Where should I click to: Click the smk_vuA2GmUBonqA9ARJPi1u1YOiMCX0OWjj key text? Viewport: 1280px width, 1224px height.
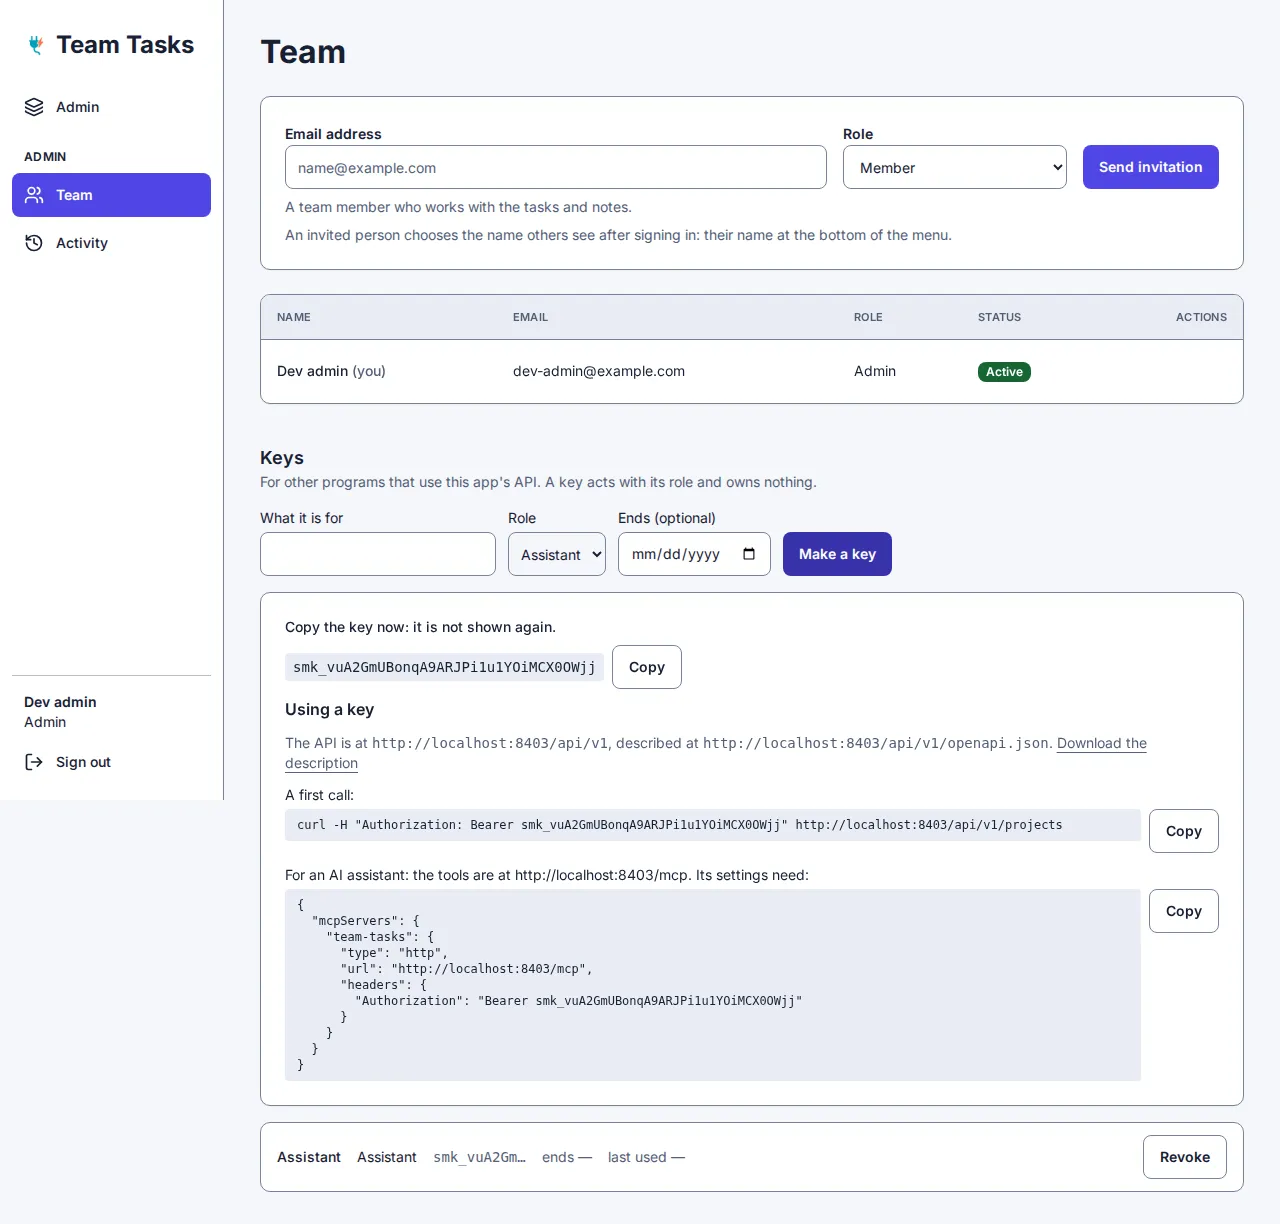click(x=444, y=667)
